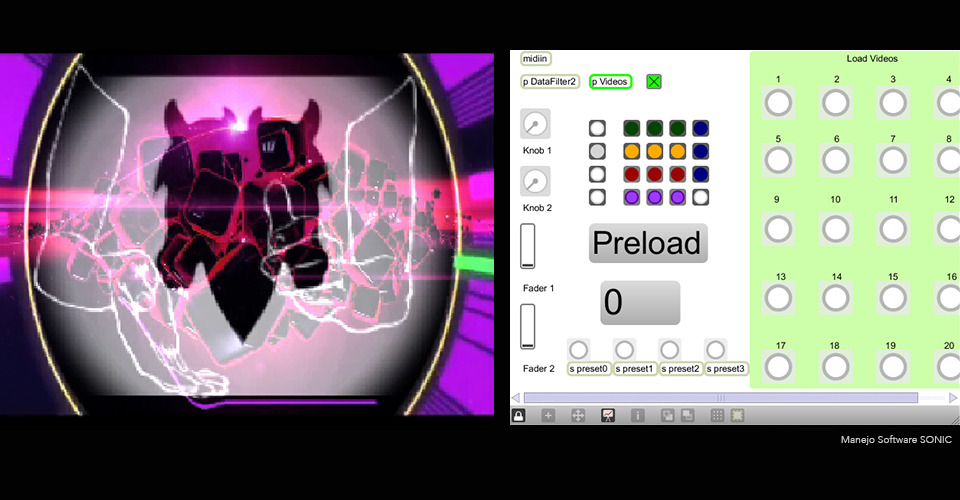The height and width of the screenshot is (500, 960).
Task: Click the number box showing 0
Action: pos(640,302)
